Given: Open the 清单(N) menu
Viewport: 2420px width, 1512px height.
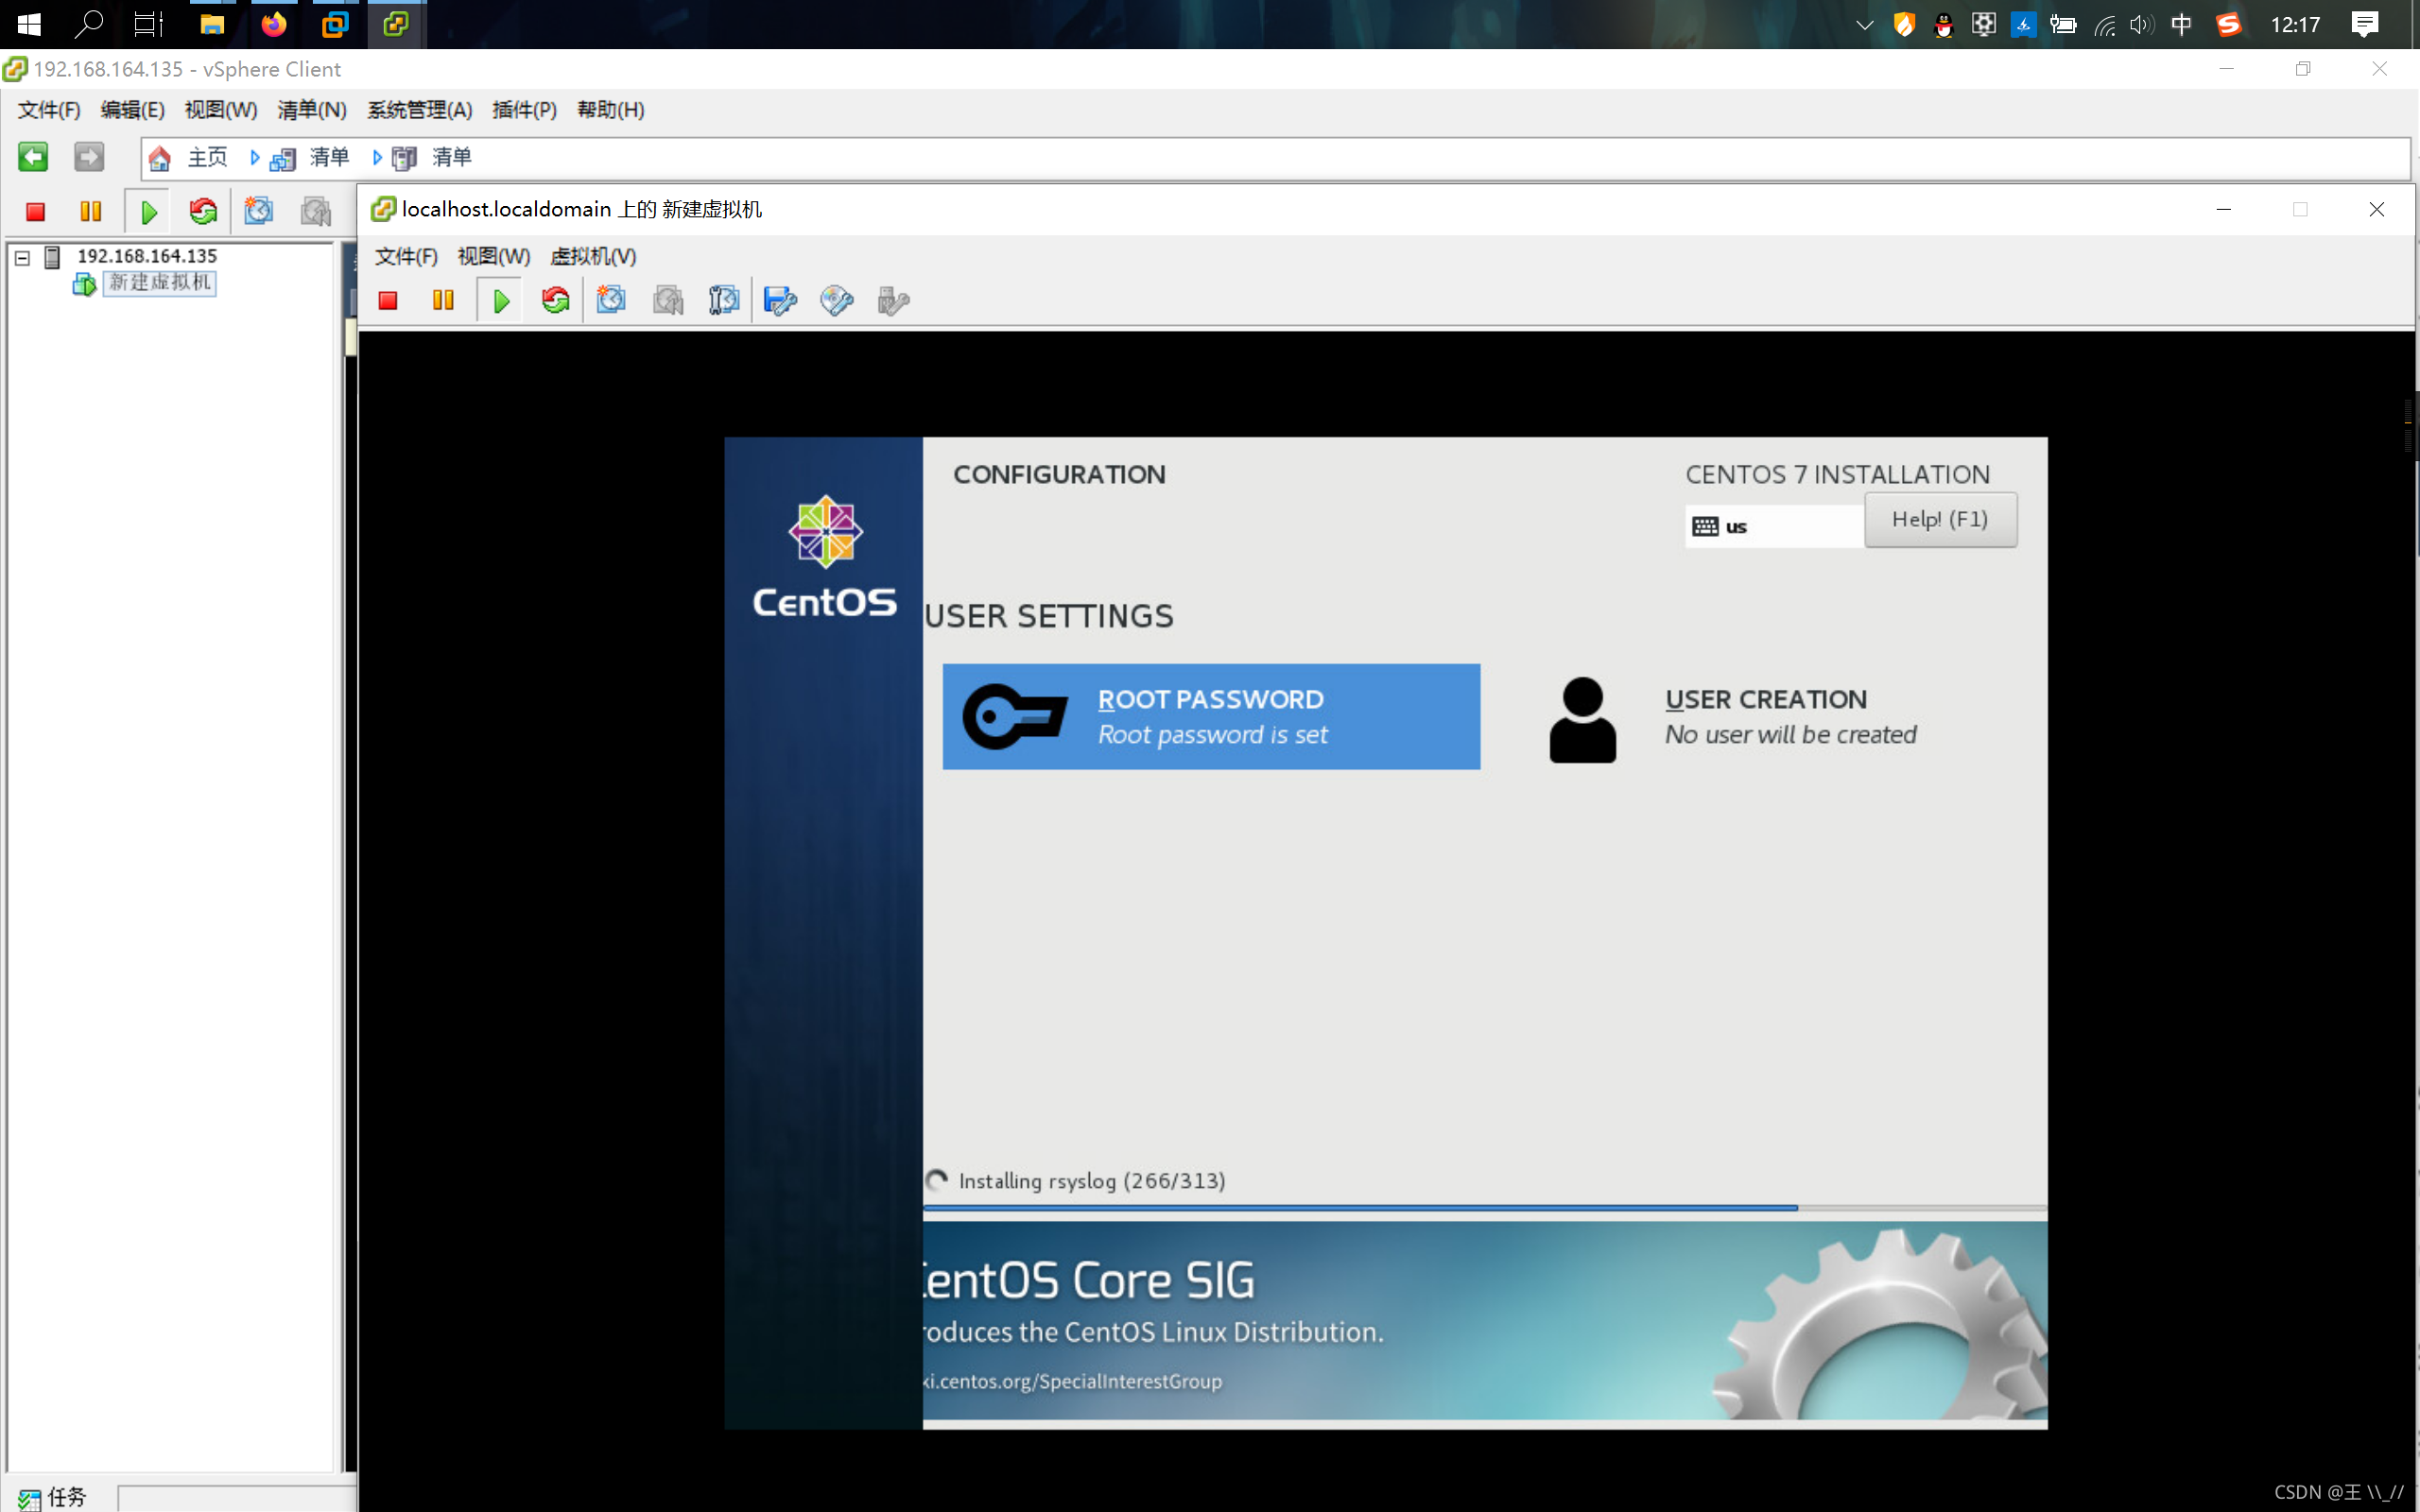Looking at the screenshot, I should click(x=312, y=110).
